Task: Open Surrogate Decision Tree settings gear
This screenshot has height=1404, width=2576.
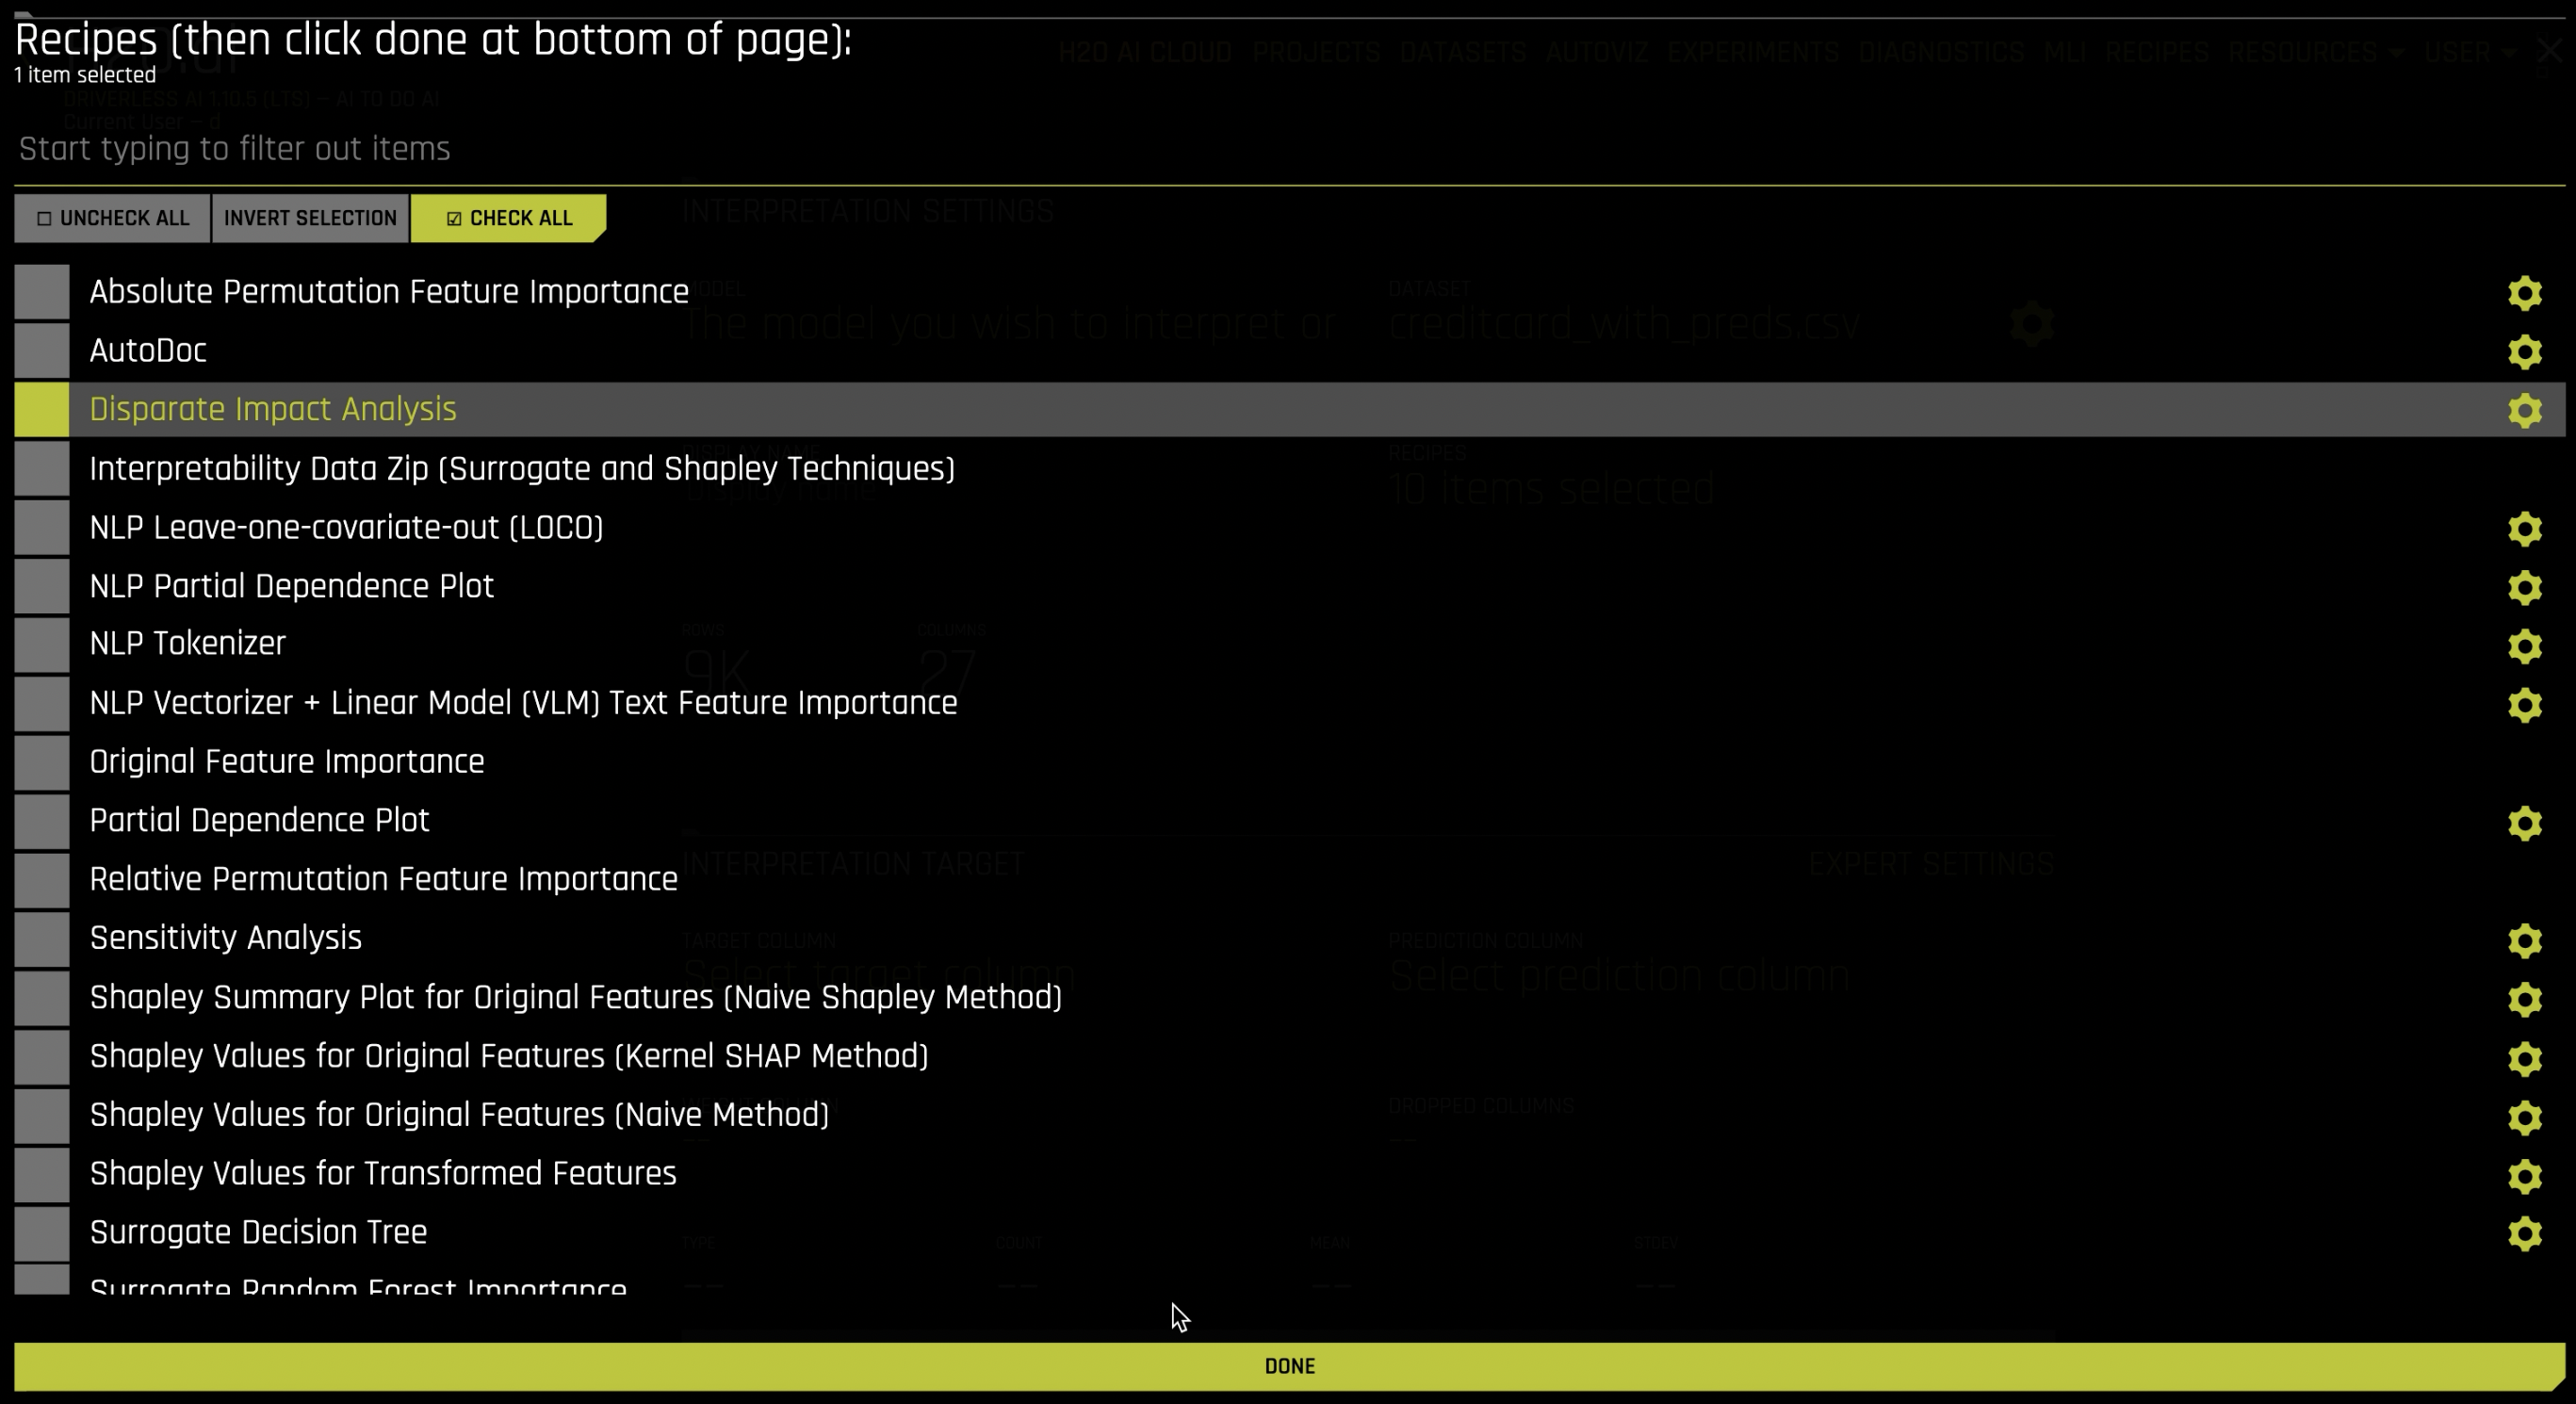Action: click(2524, 1234)
